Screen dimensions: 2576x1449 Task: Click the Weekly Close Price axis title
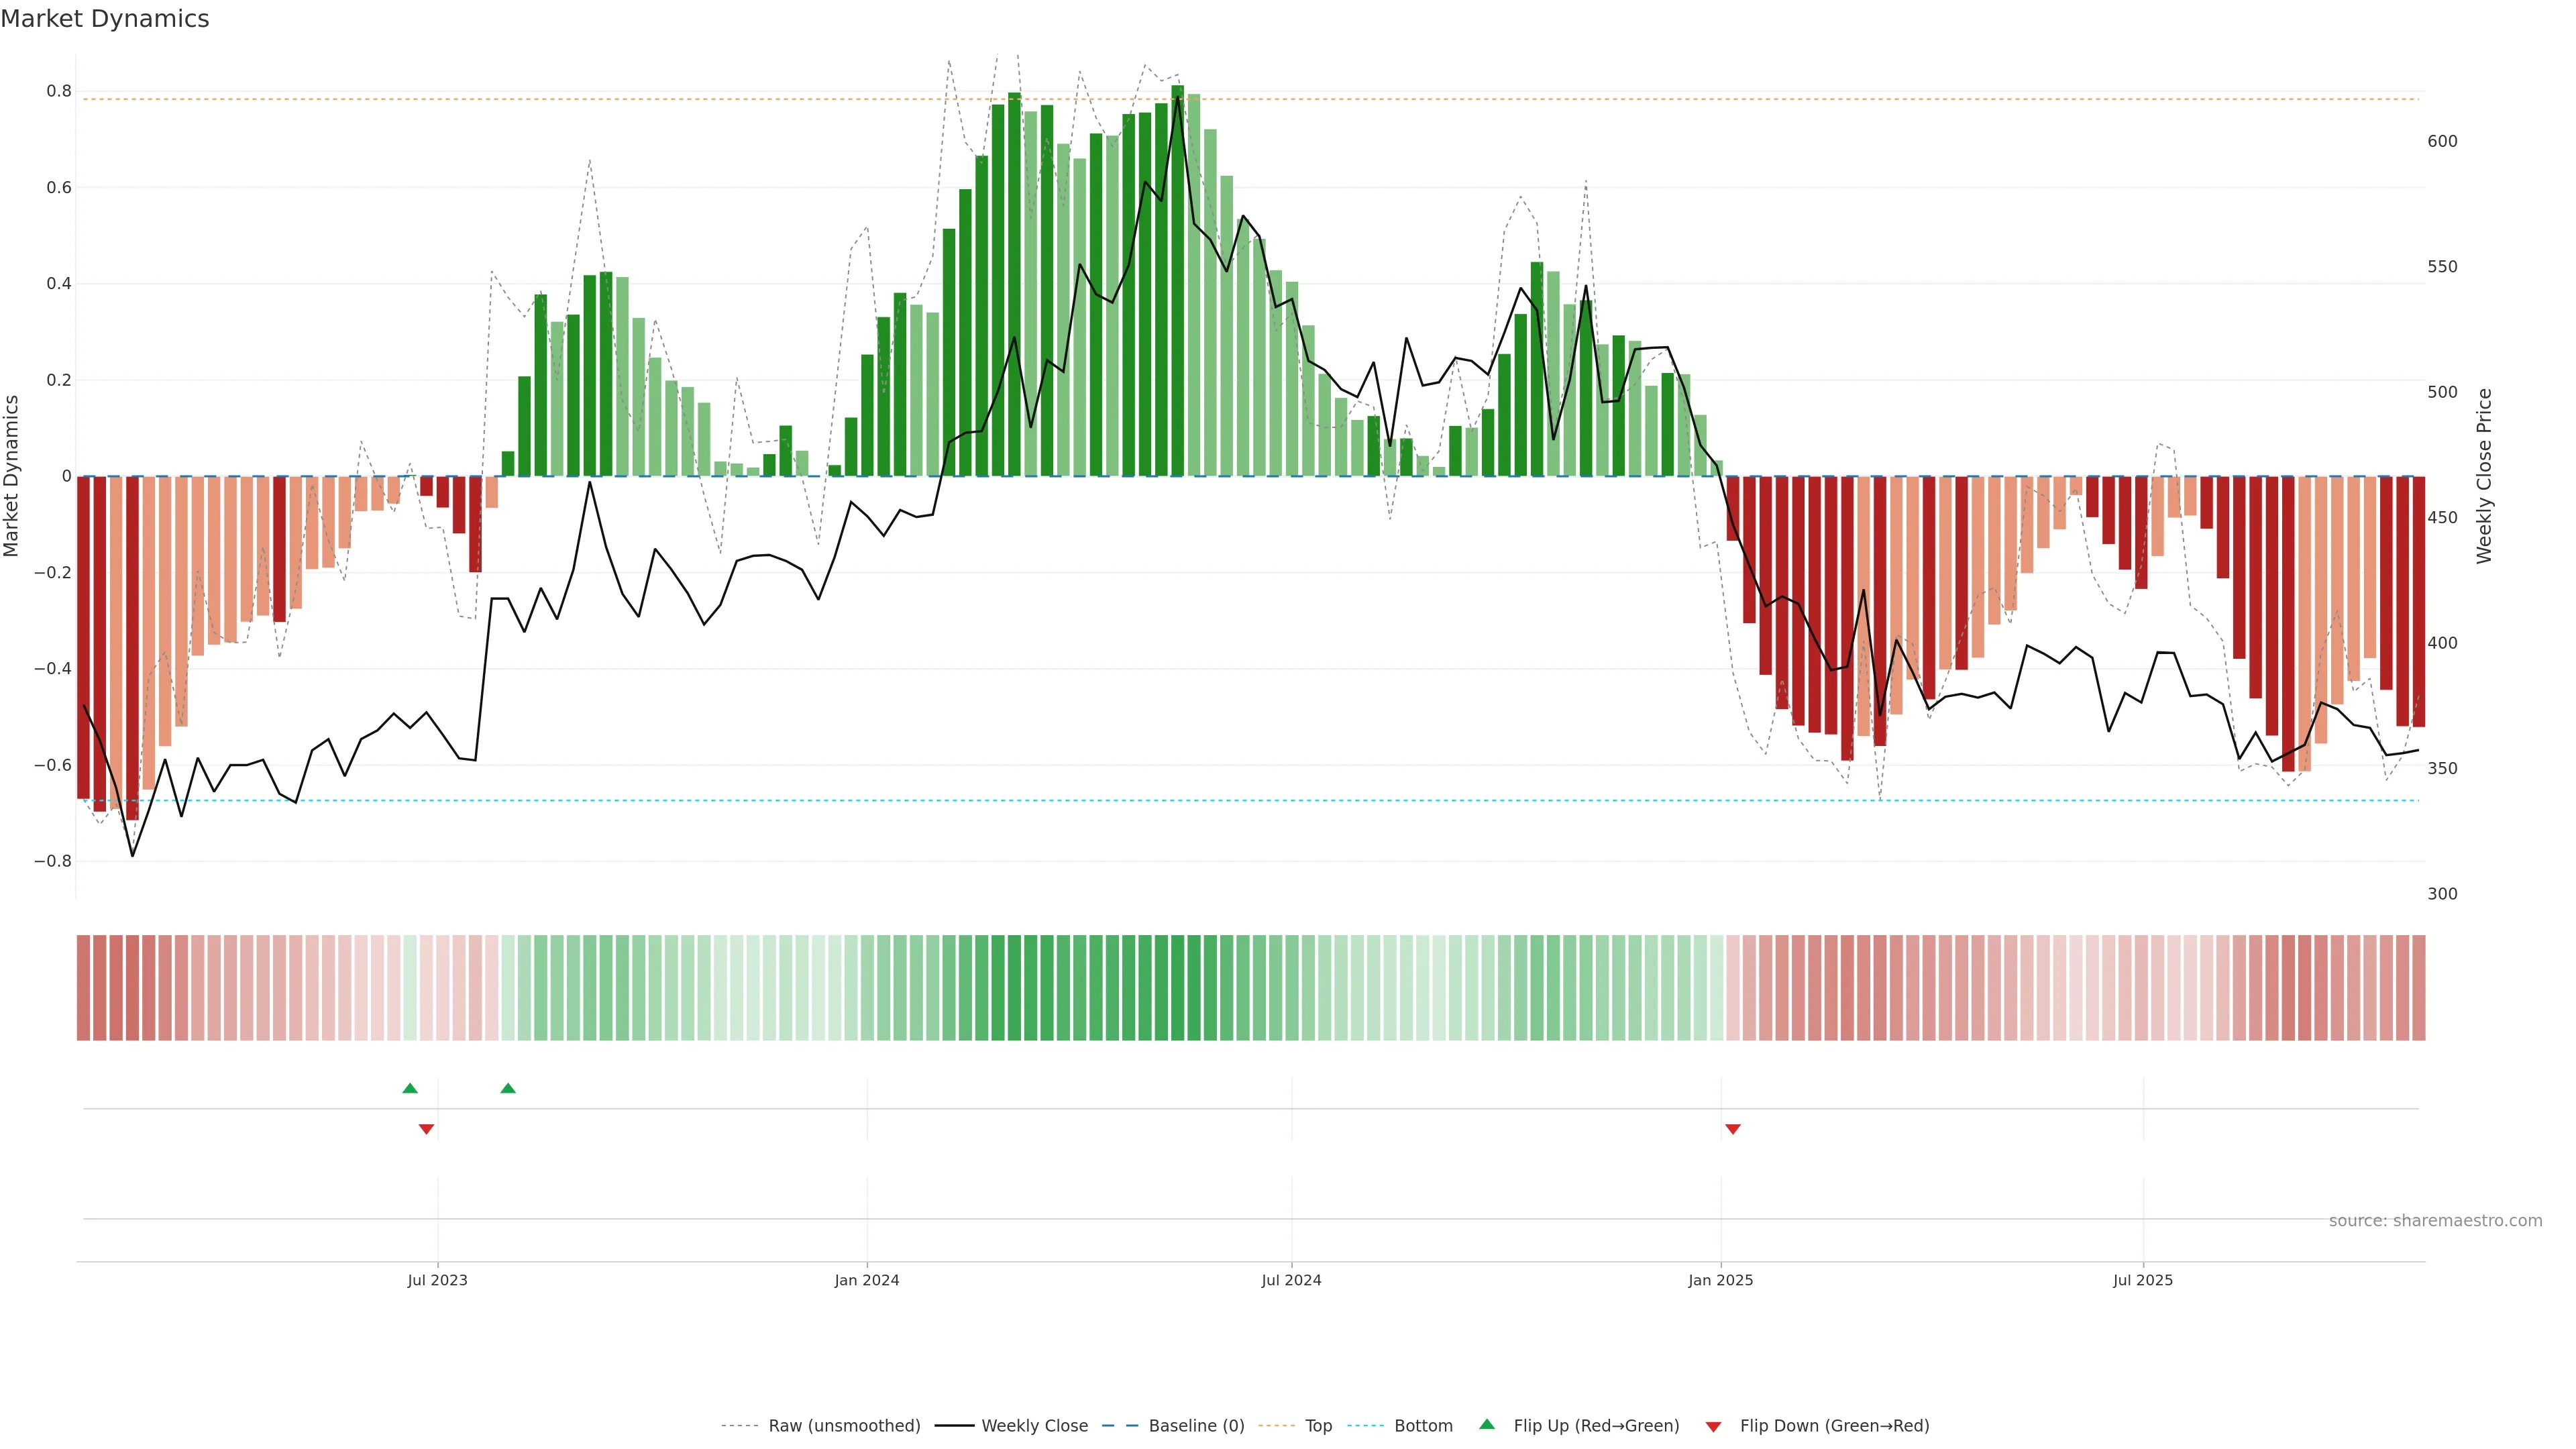coord(2484,476)
